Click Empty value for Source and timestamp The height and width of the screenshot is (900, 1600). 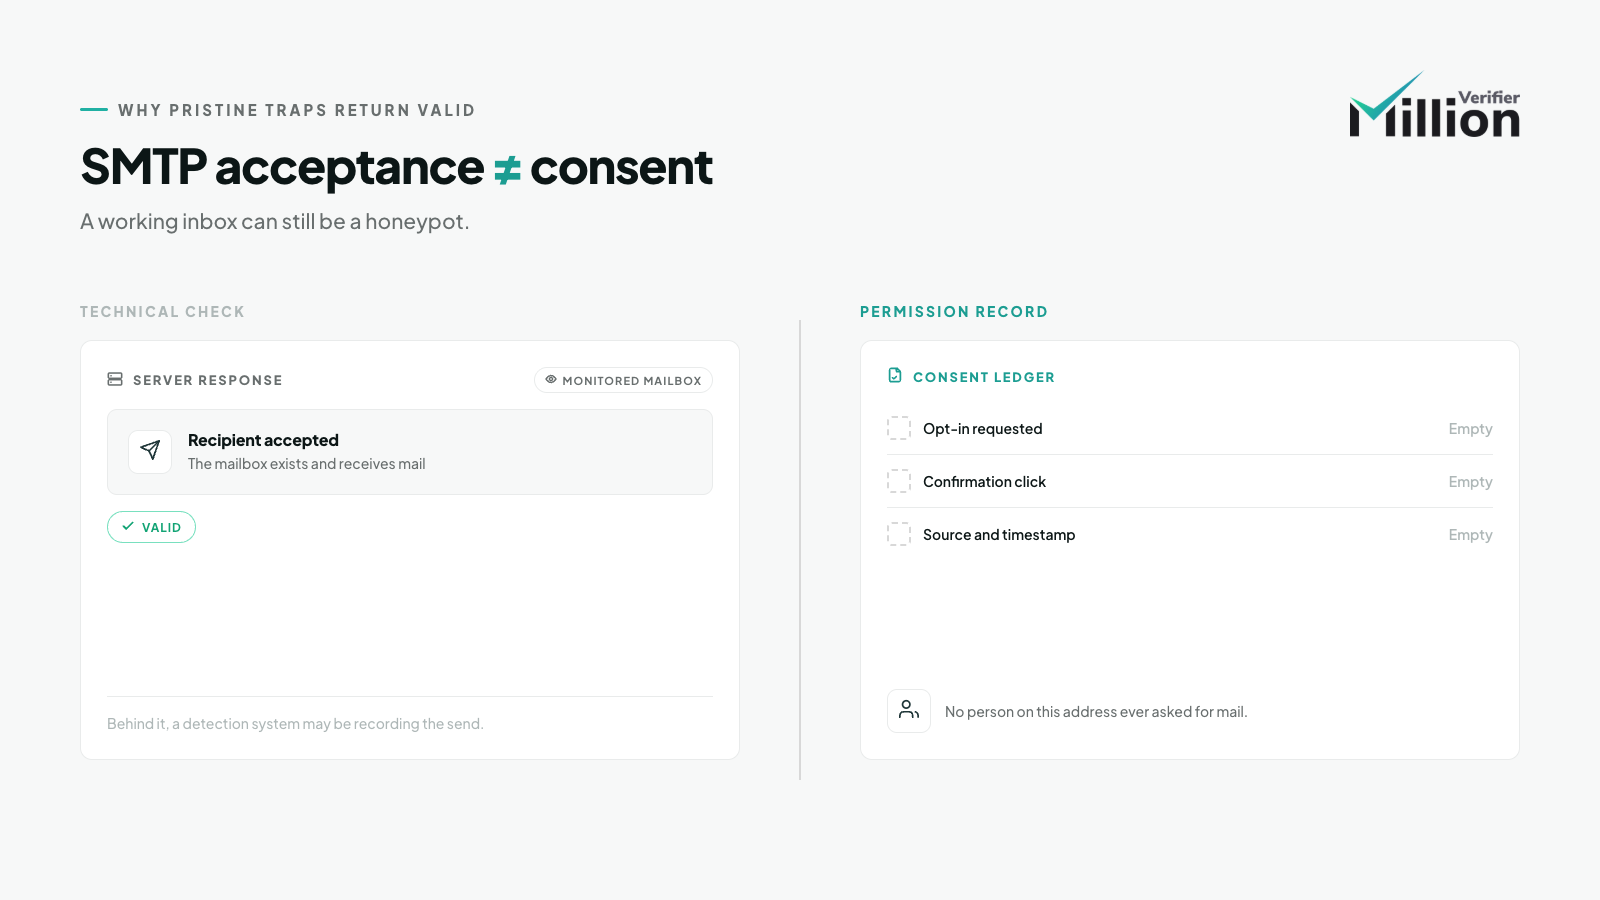click(1470, 535)
